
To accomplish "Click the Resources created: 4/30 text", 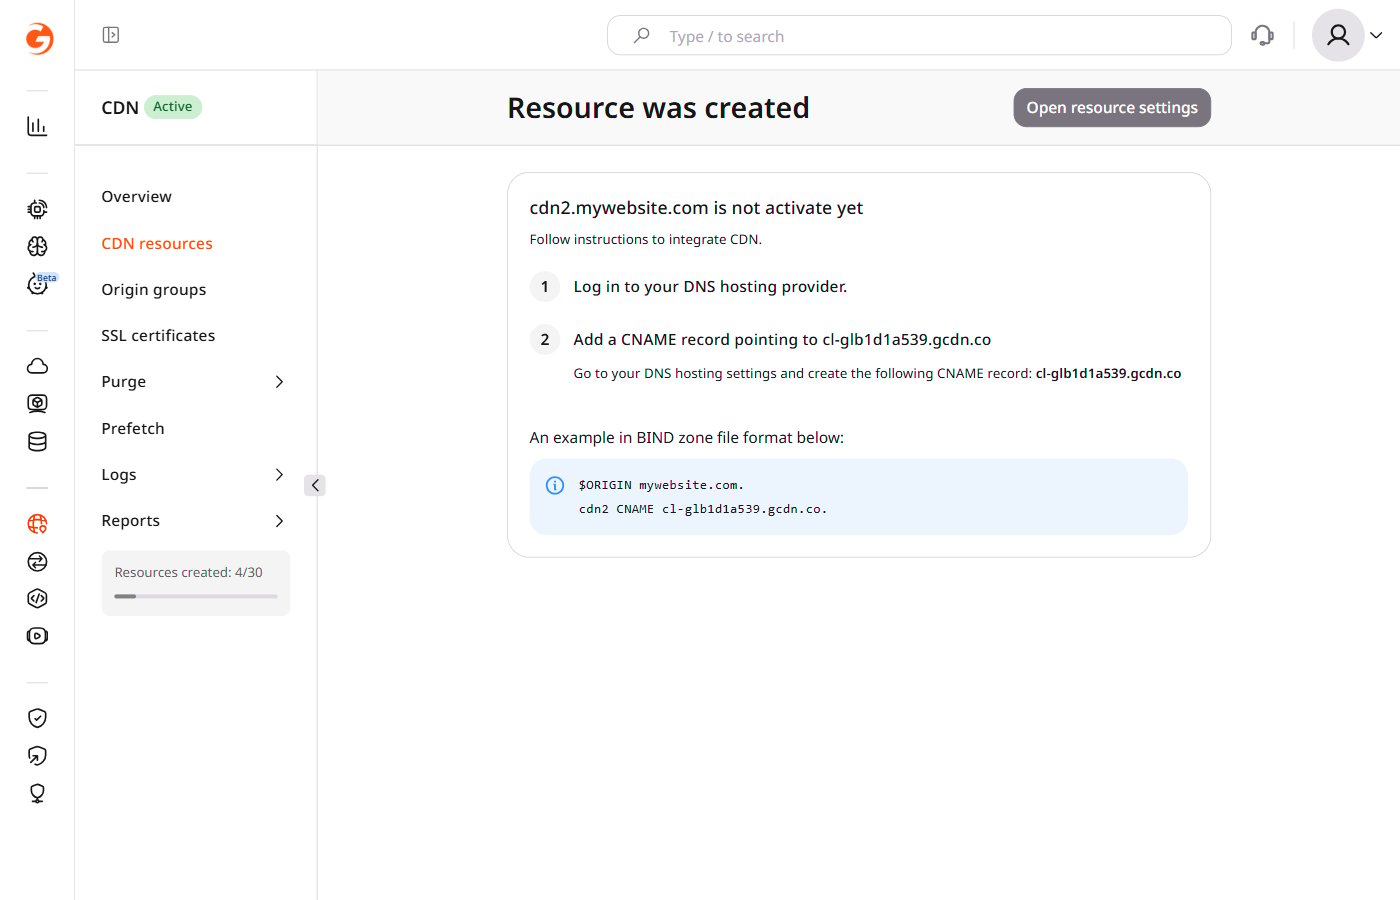I will (188, 573).
